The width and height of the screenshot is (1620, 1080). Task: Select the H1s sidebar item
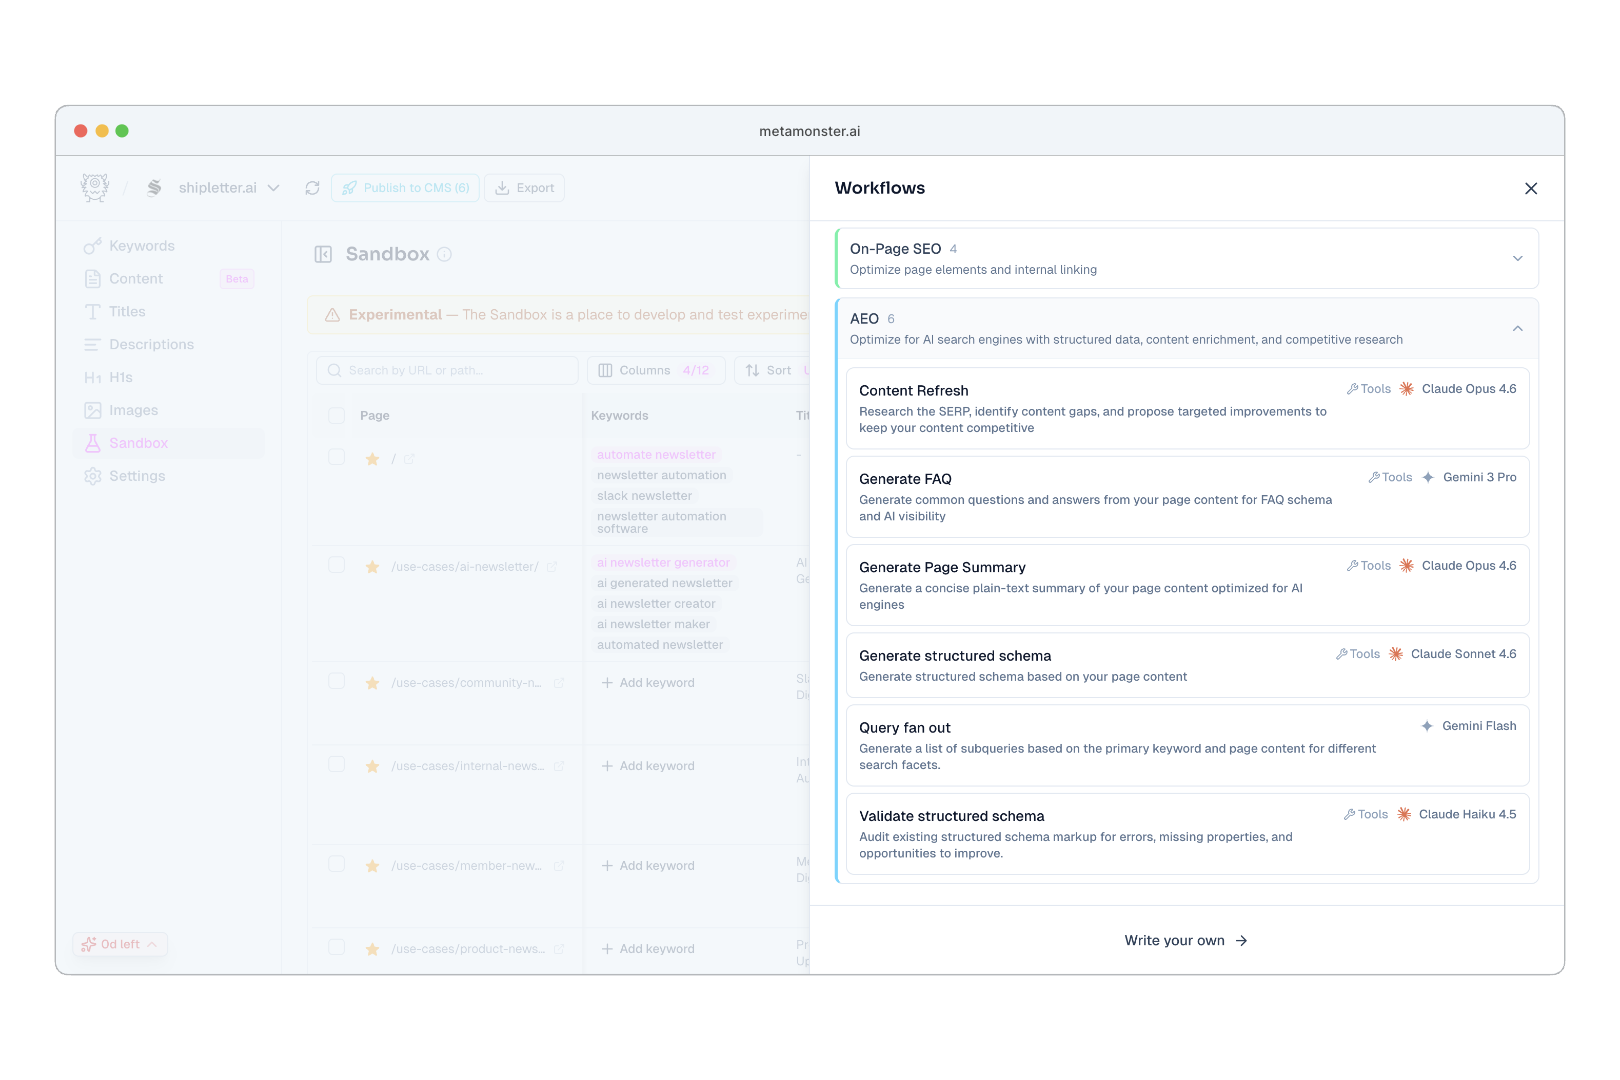(x=120, y=377)
